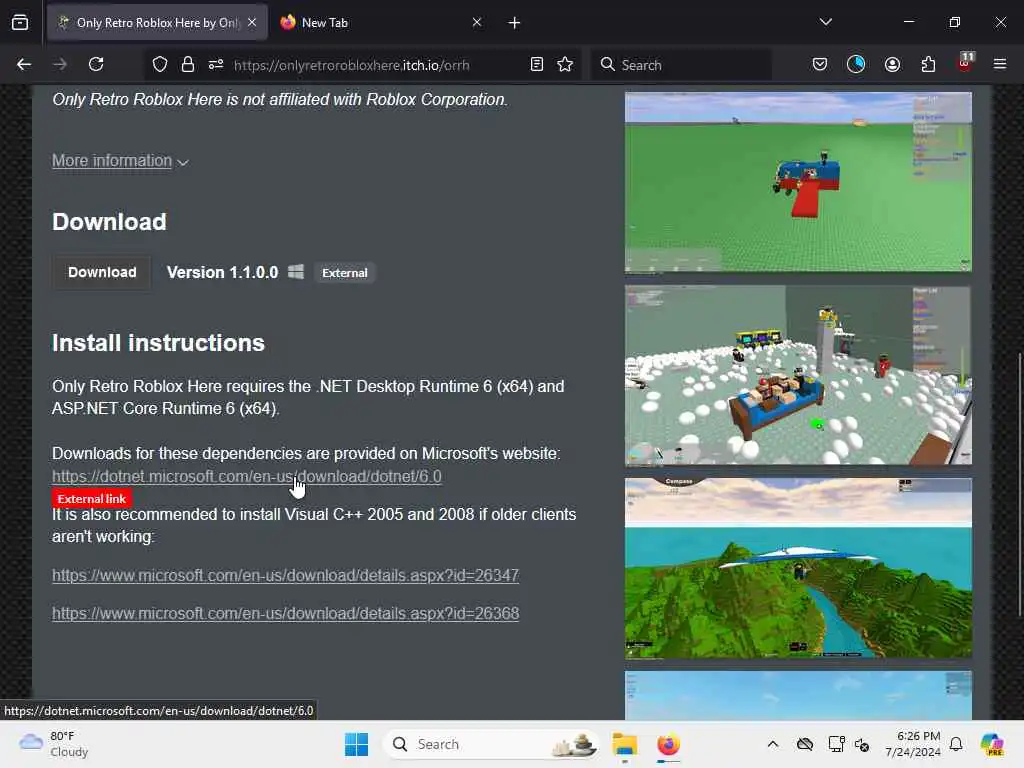Click the network display tray icon
The height and width of the screenshot is (768, 1024).
(836, 744)
